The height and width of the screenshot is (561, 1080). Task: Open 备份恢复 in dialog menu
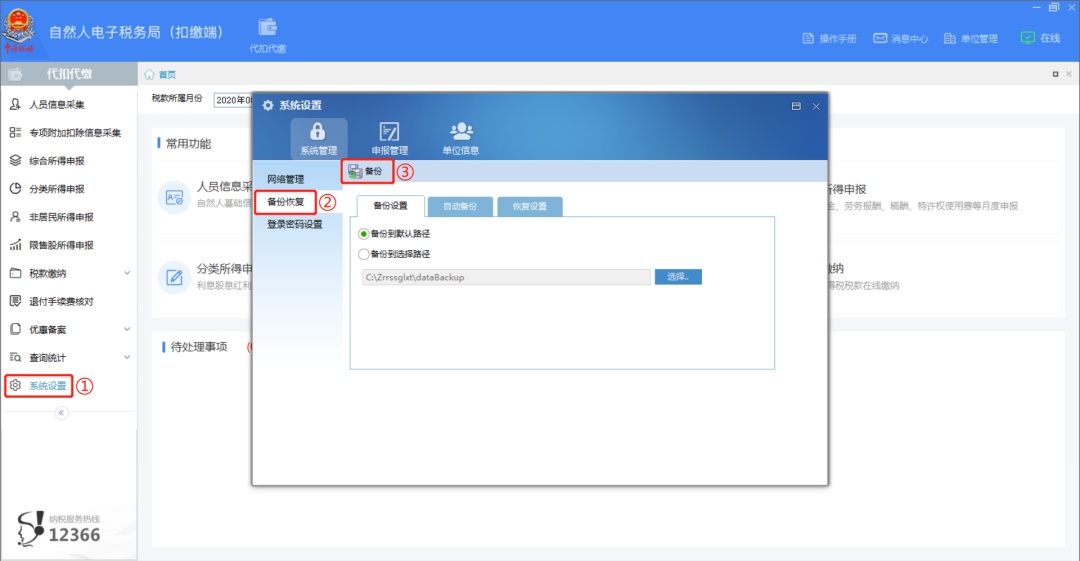click(286, 202)
